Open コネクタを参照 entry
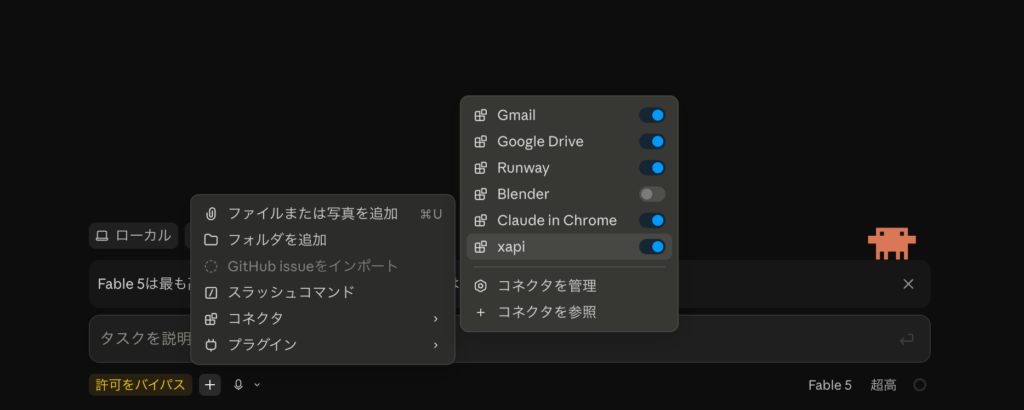The width and height of the screenshot is (1024, 410). pos(569,312)
